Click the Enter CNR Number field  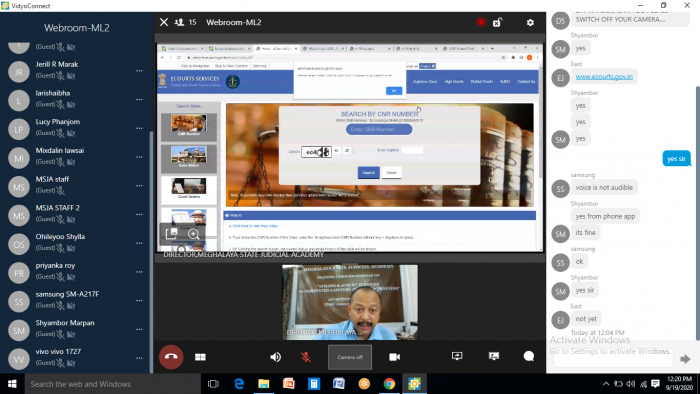coord(379,129)
